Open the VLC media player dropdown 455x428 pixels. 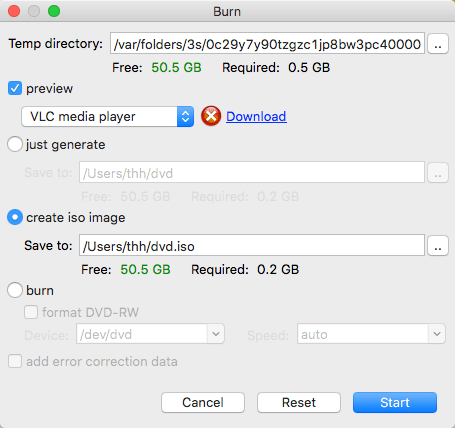(107, 116)
